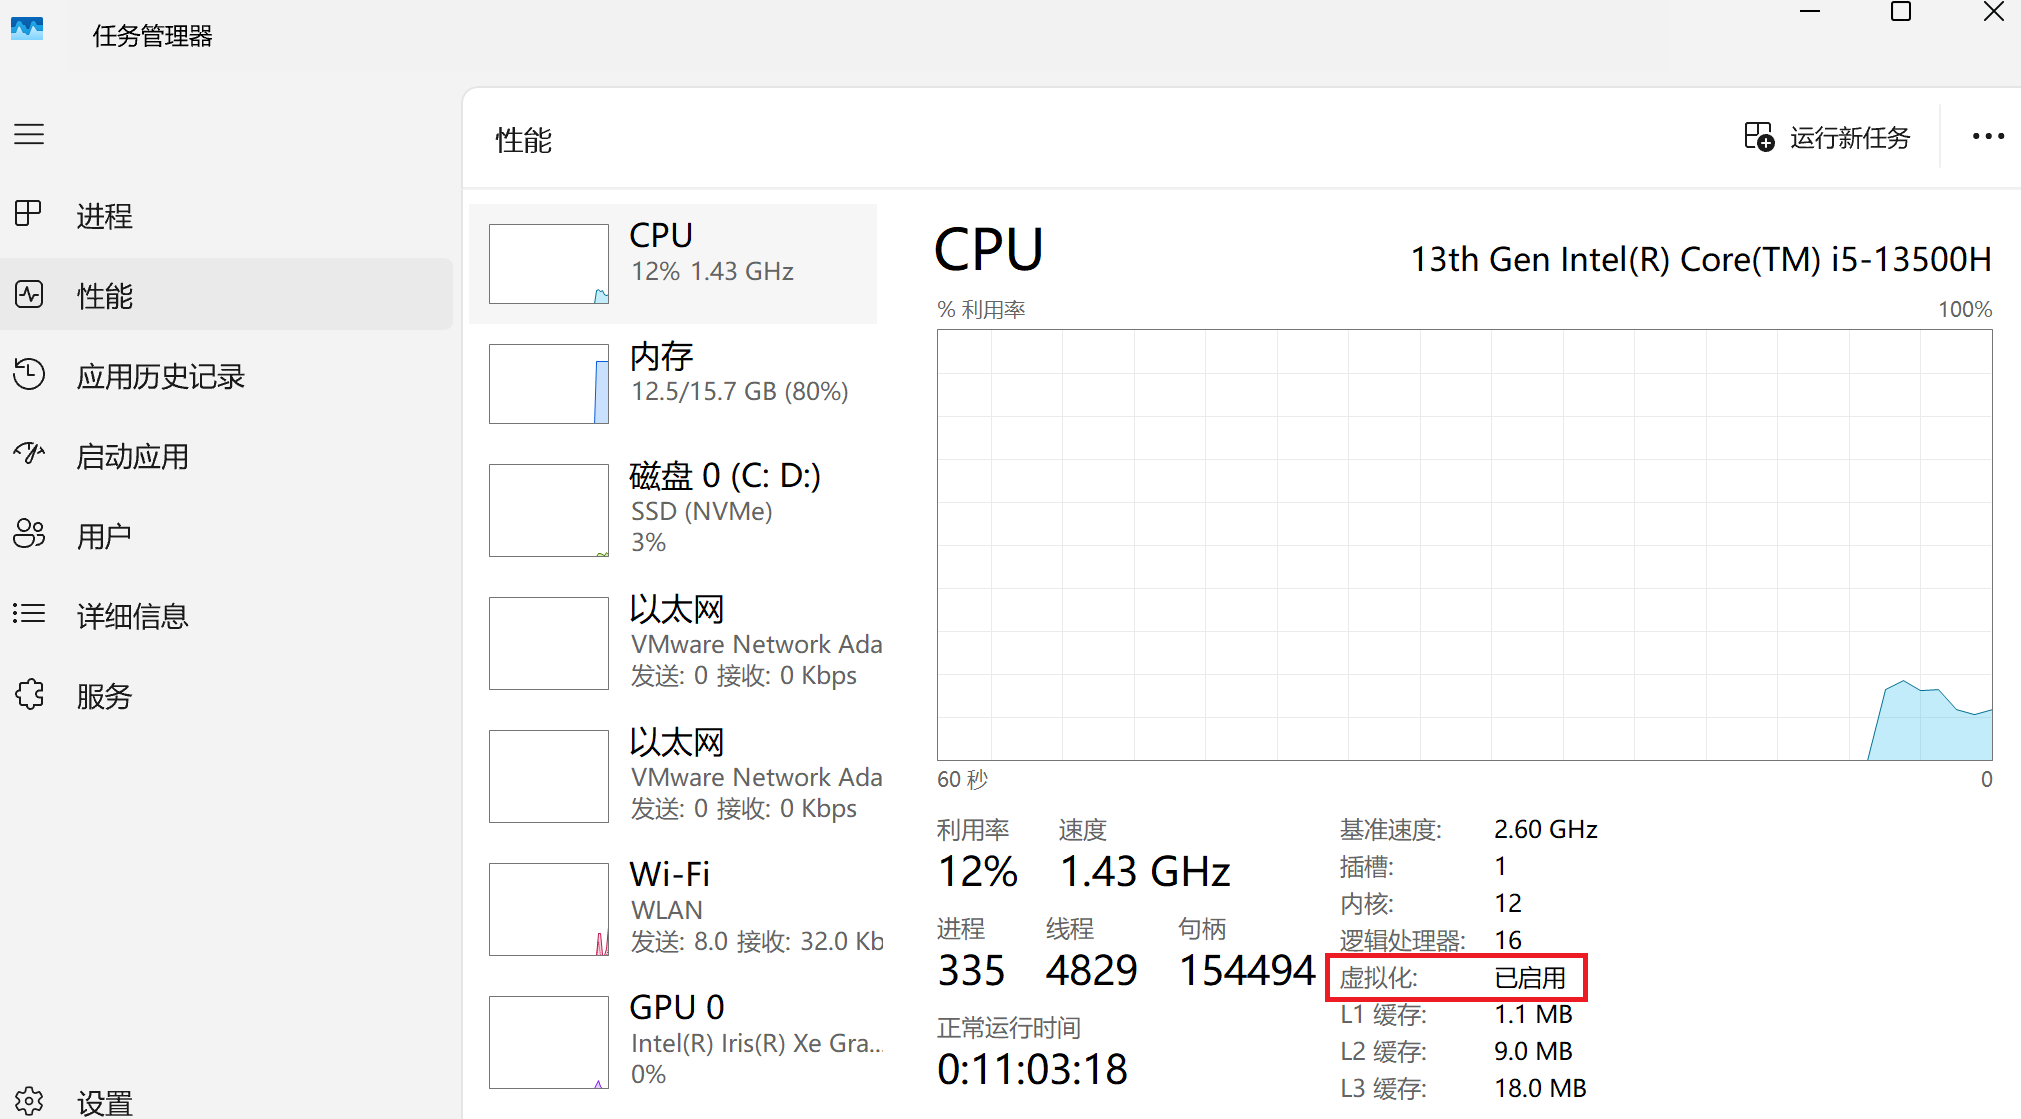The image size is (2021, 1119).
Task: Open the 详细信息 details list icon
Action: (x=29, y=614)
